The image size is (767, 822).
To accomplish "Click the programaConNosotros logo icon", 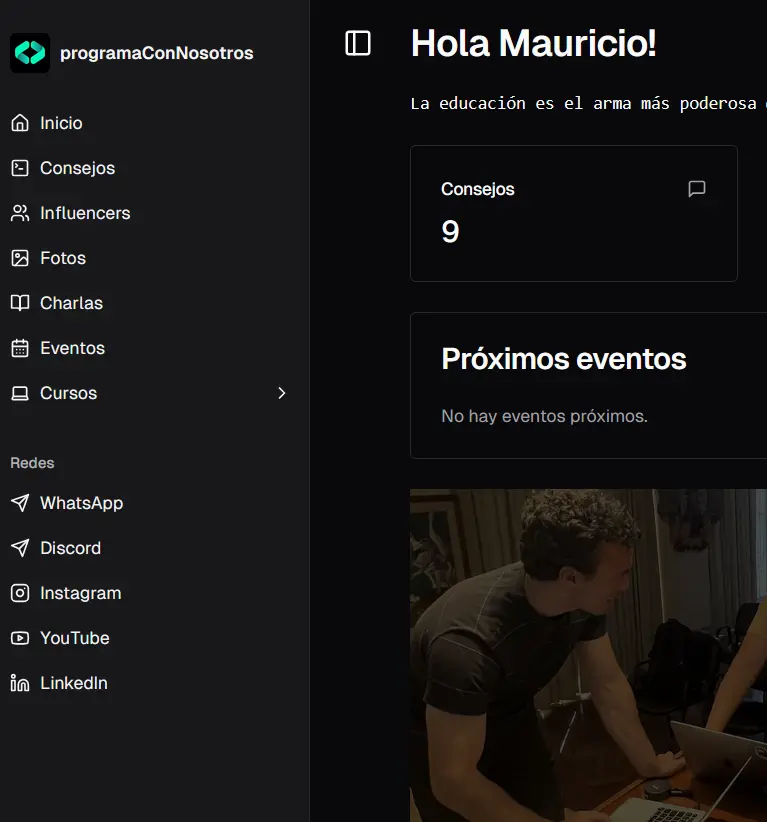I will [30, 53].
